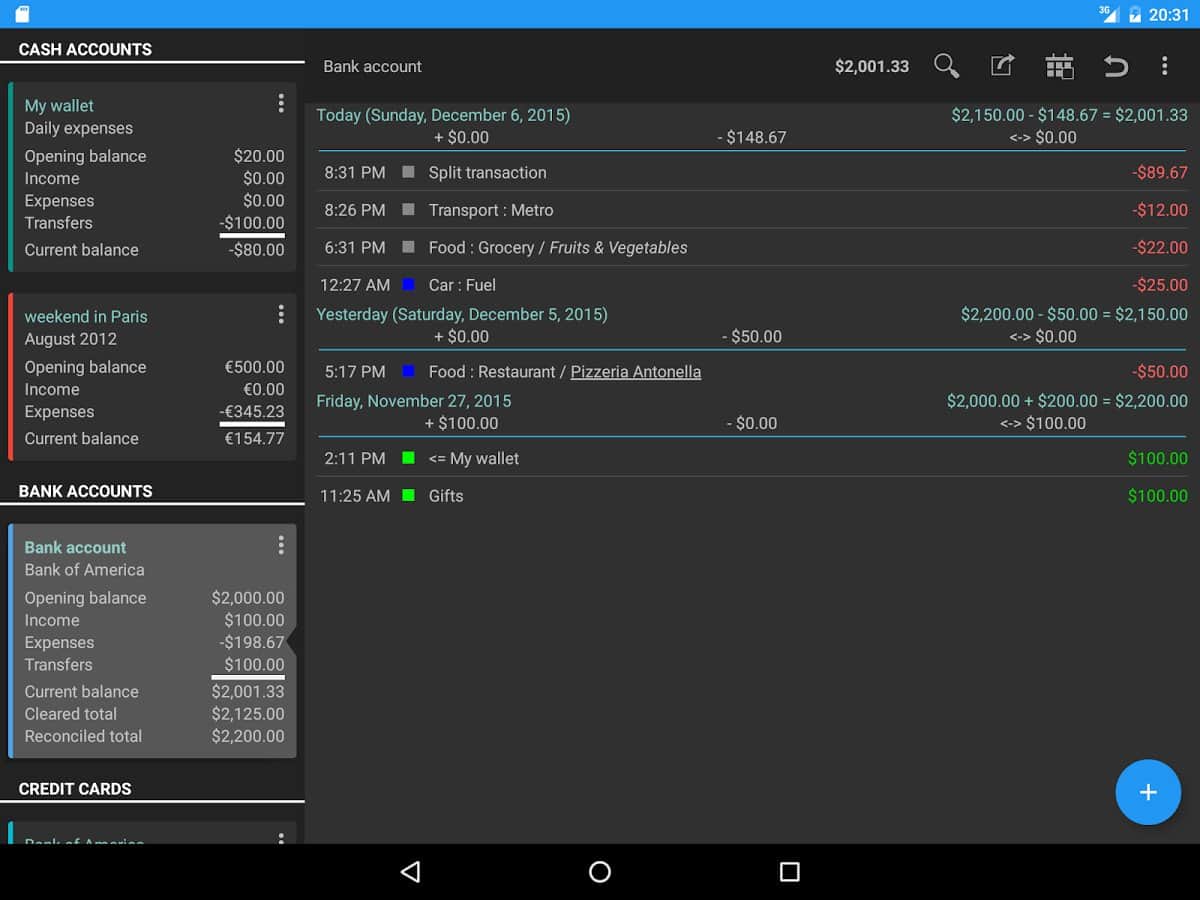Open weekend in Paris options menu

click(281, 315)
